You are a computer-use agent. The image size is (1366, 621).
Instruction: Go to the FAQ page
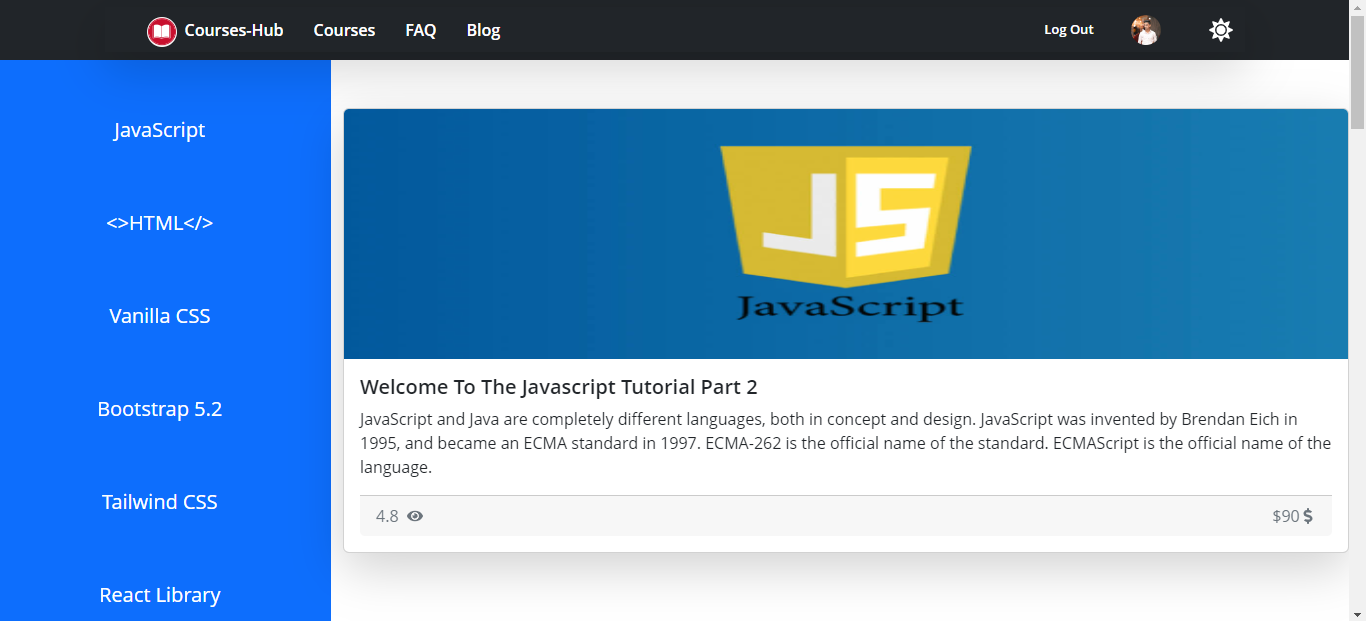421,30
